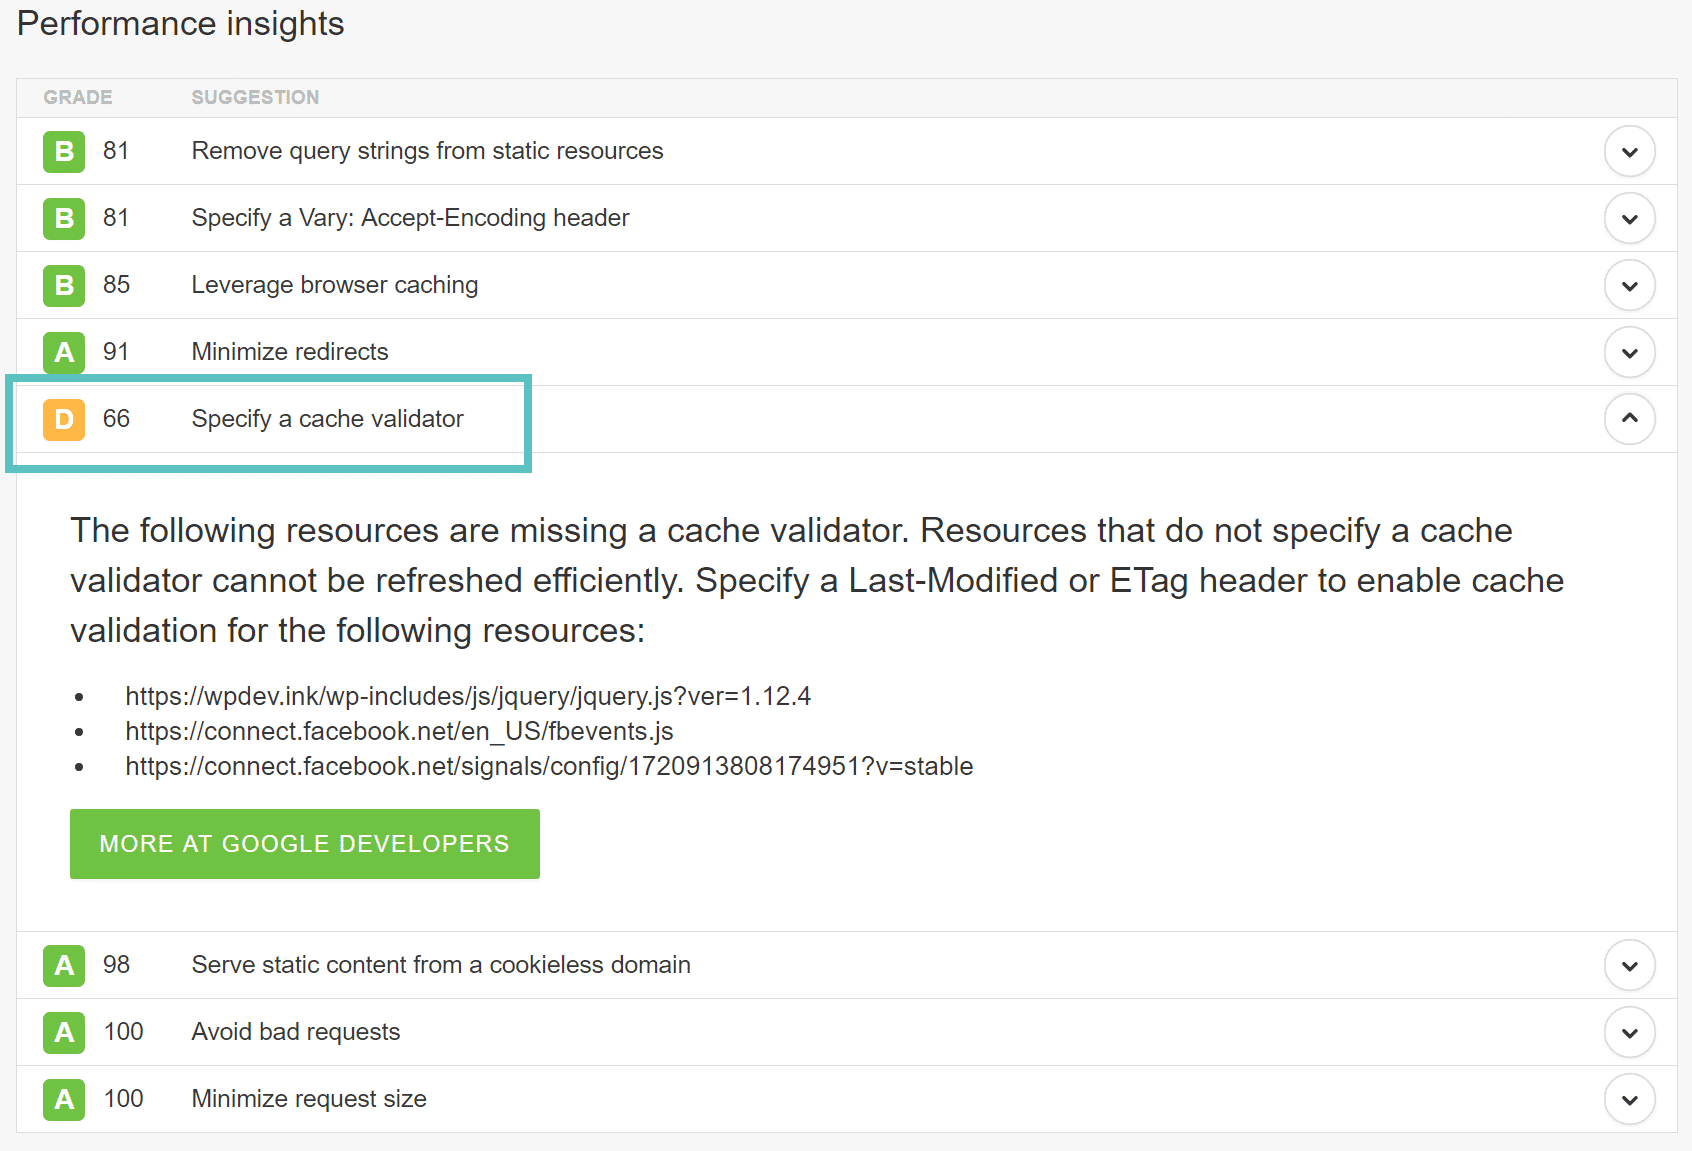Click the A badge beside Avoid bad requests

(63, 1032)
